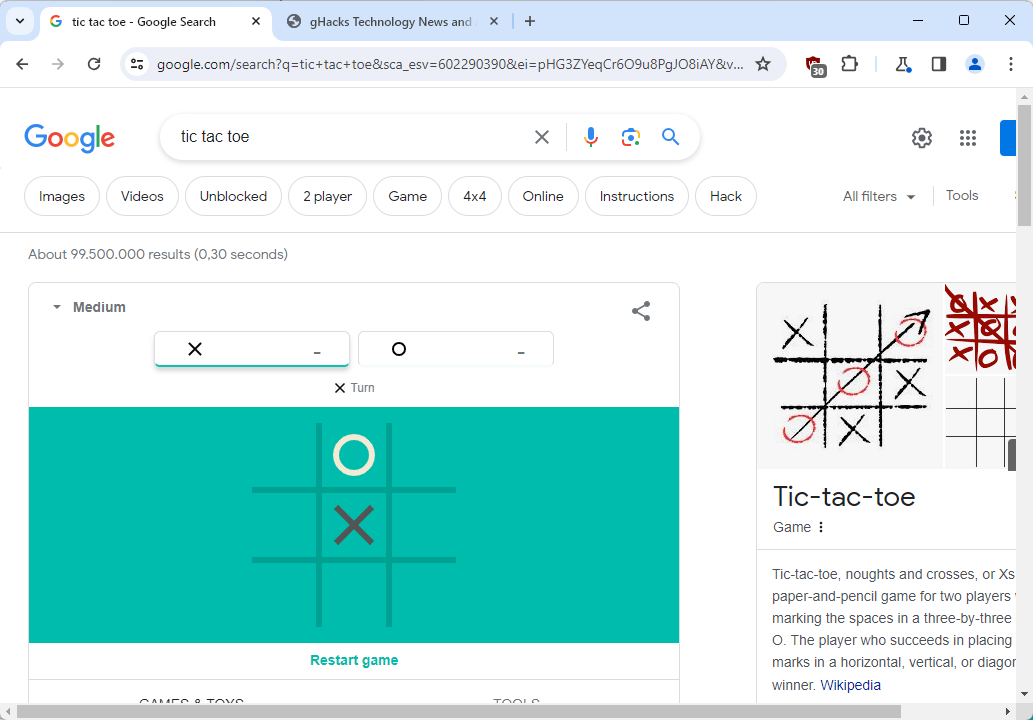
Task: Filter results by Images
Action: [62, 196]
